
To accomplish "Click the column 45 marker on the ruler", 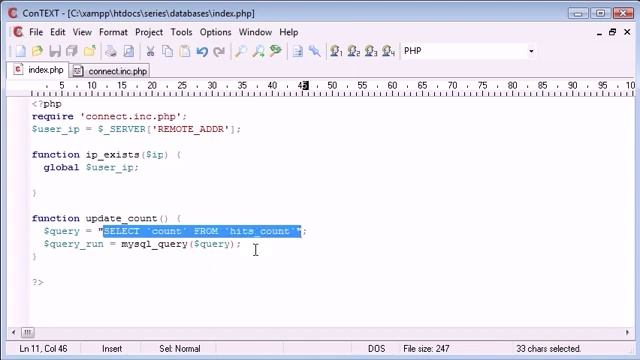I will point(303,86).
